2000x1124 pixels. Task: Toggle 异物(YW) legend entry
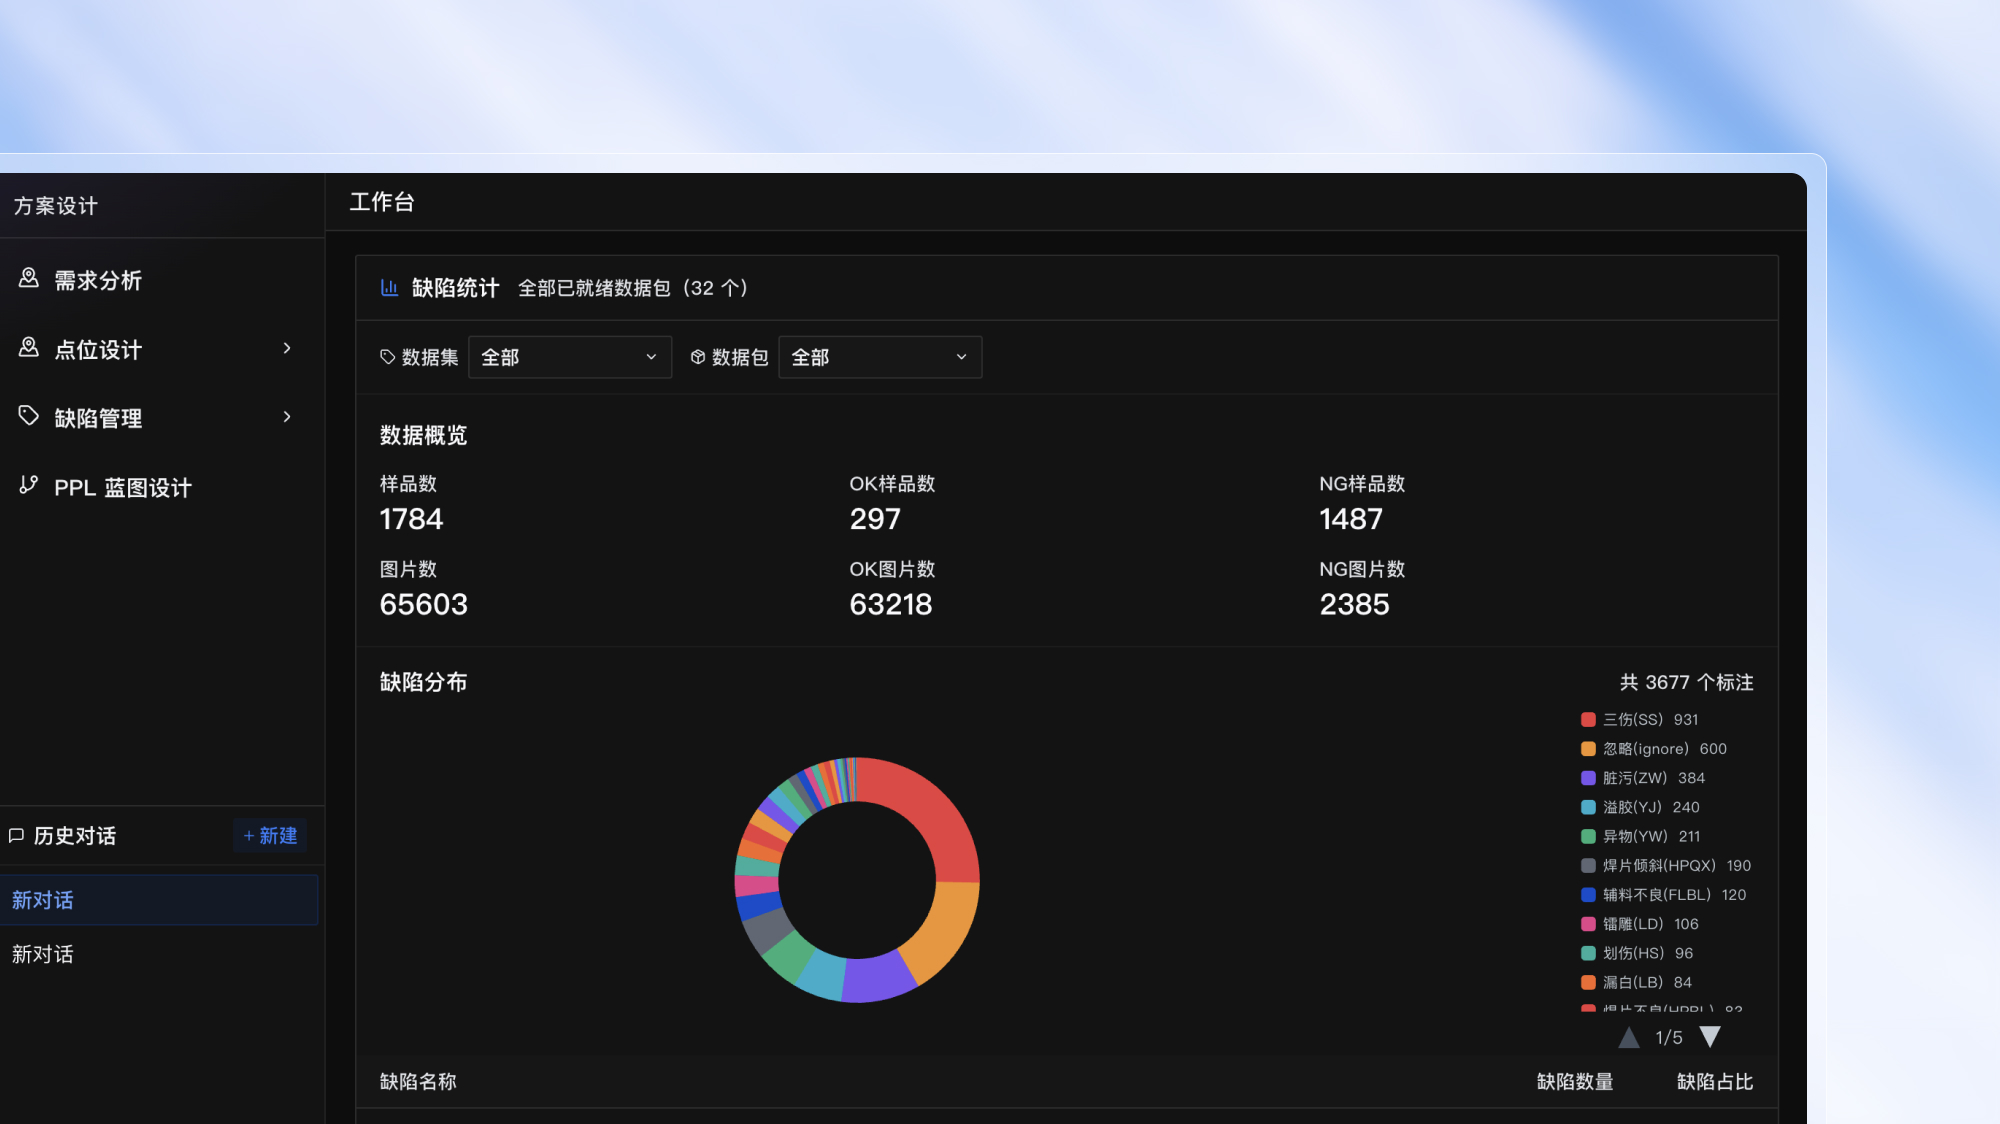pyautogui.click(x=1640, y=836)
